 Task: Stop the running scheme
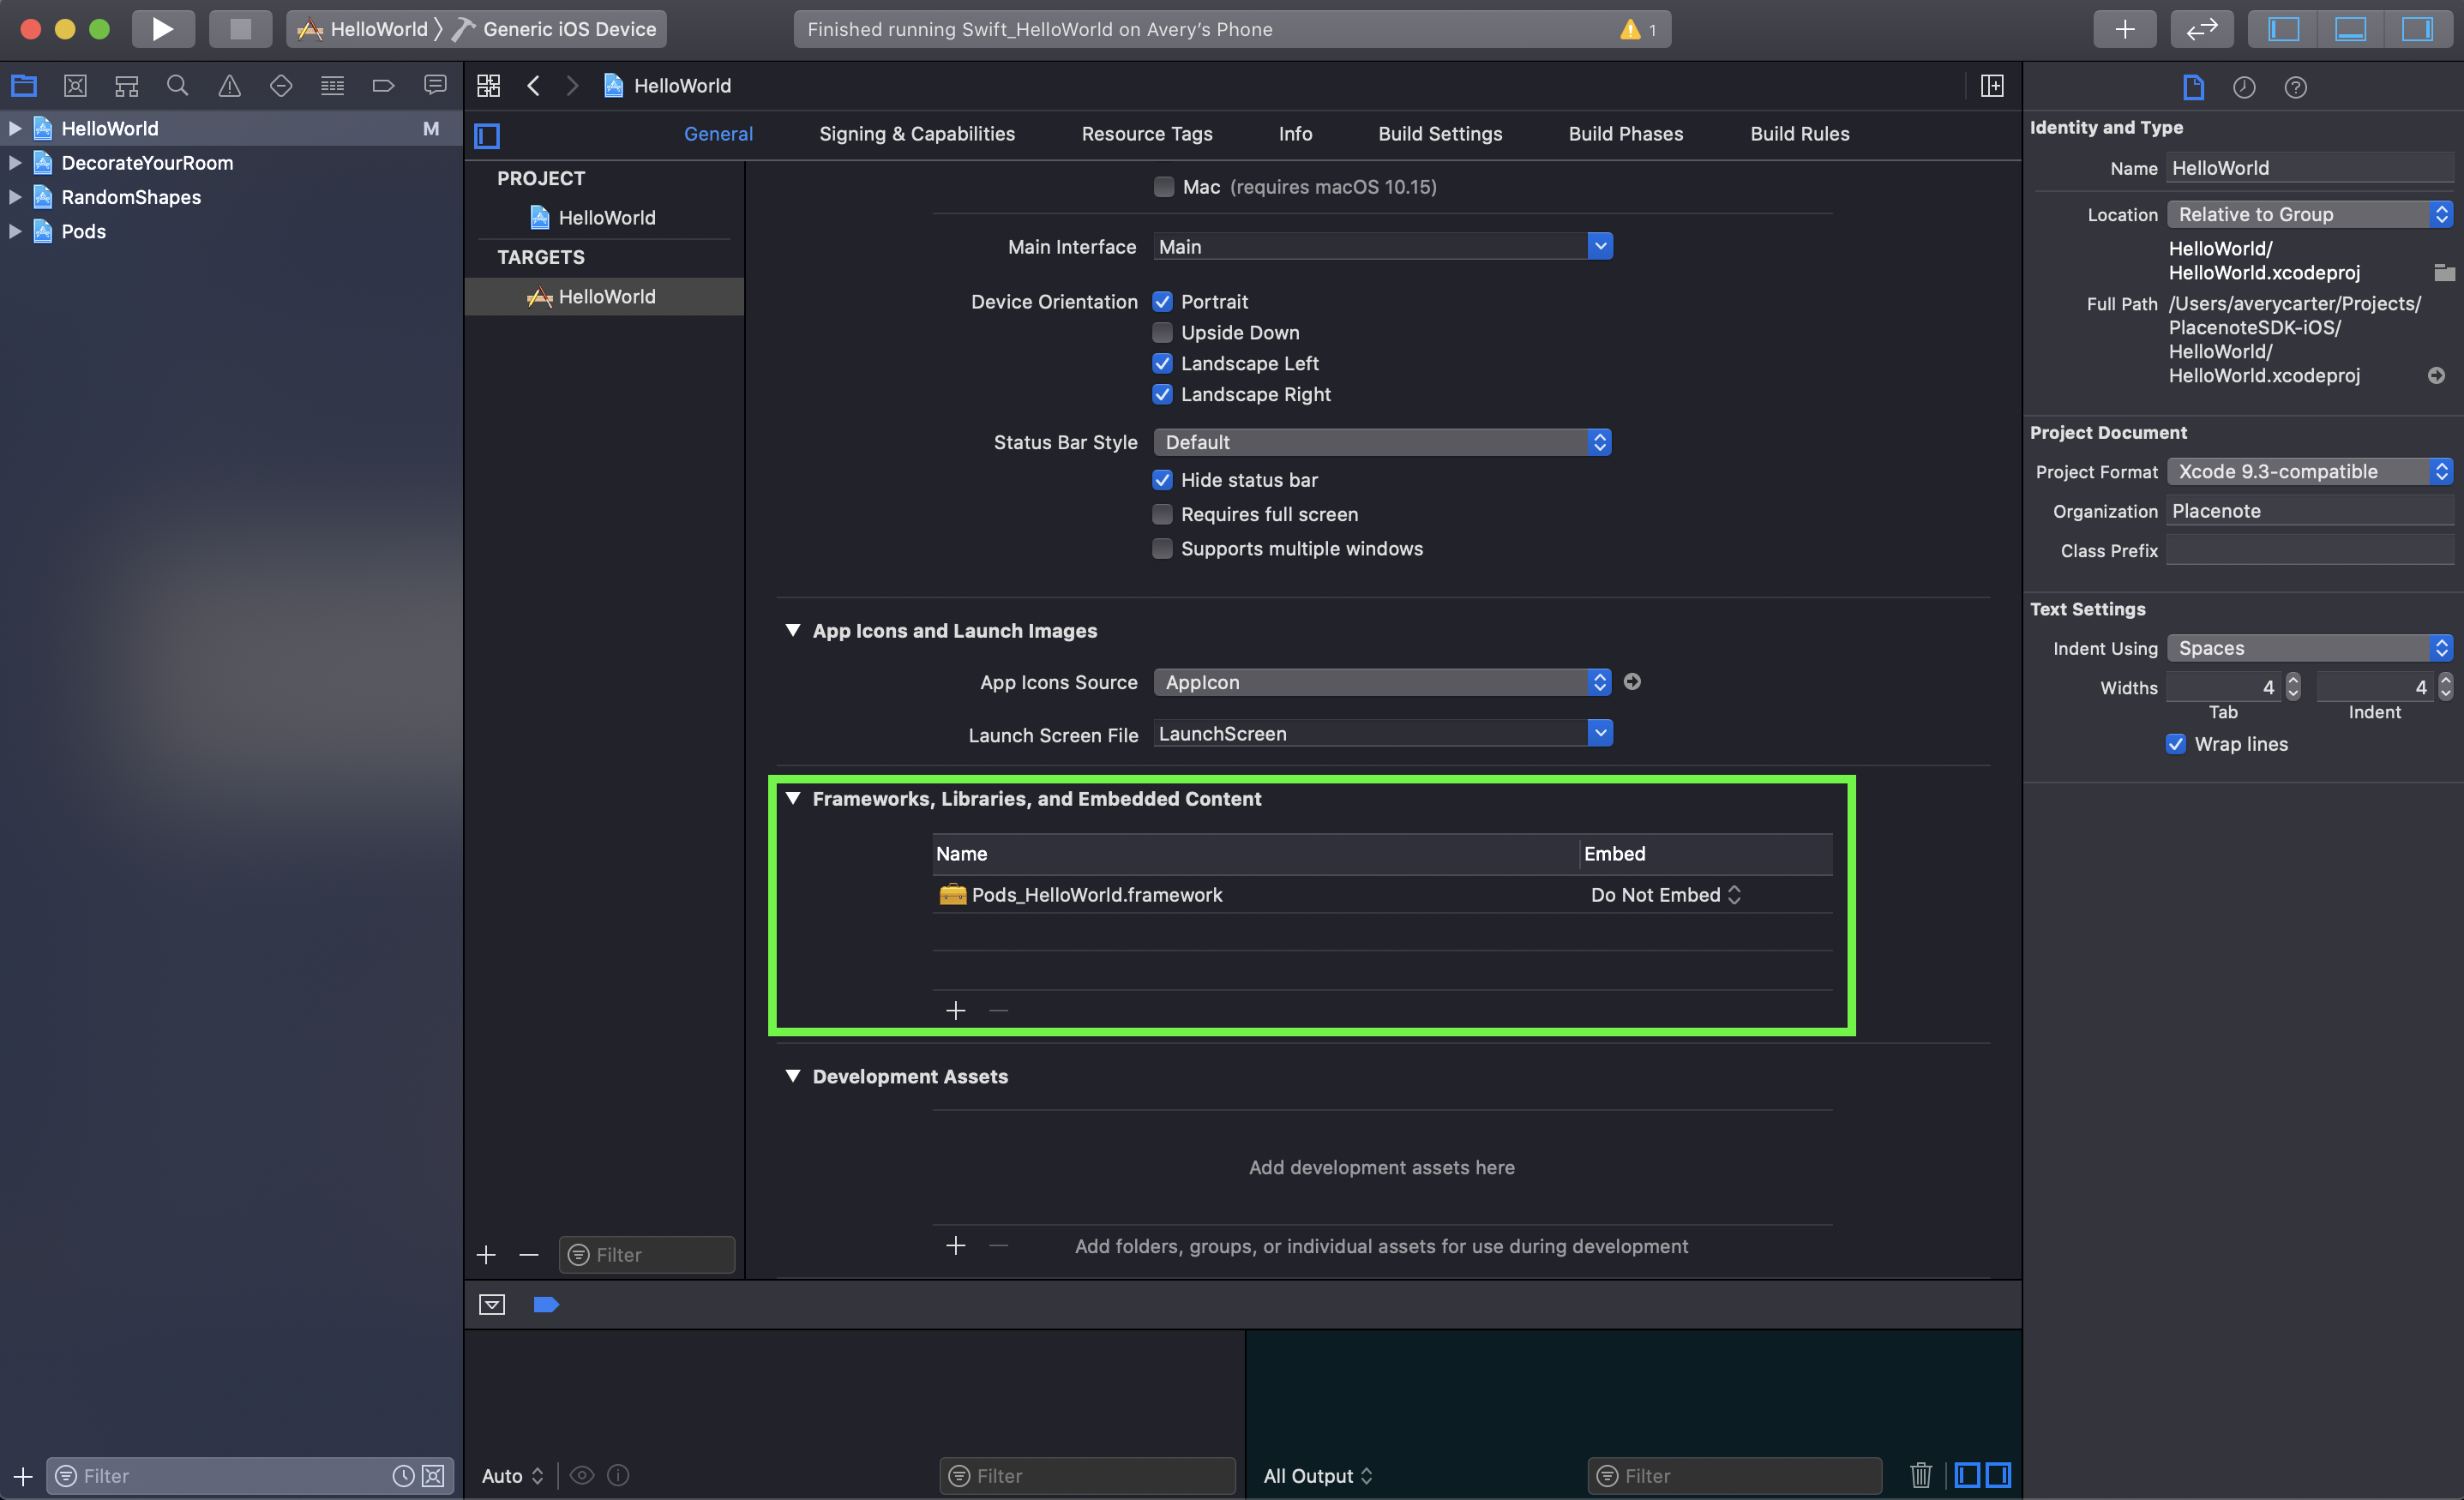click(x=240, y=29)
